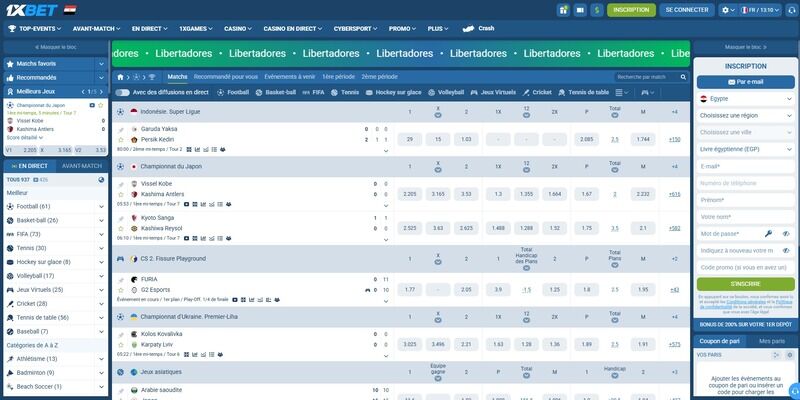Favorite the Garuda Yaksa match star
This screenshot has height=400, width=800.
(121, 139)
